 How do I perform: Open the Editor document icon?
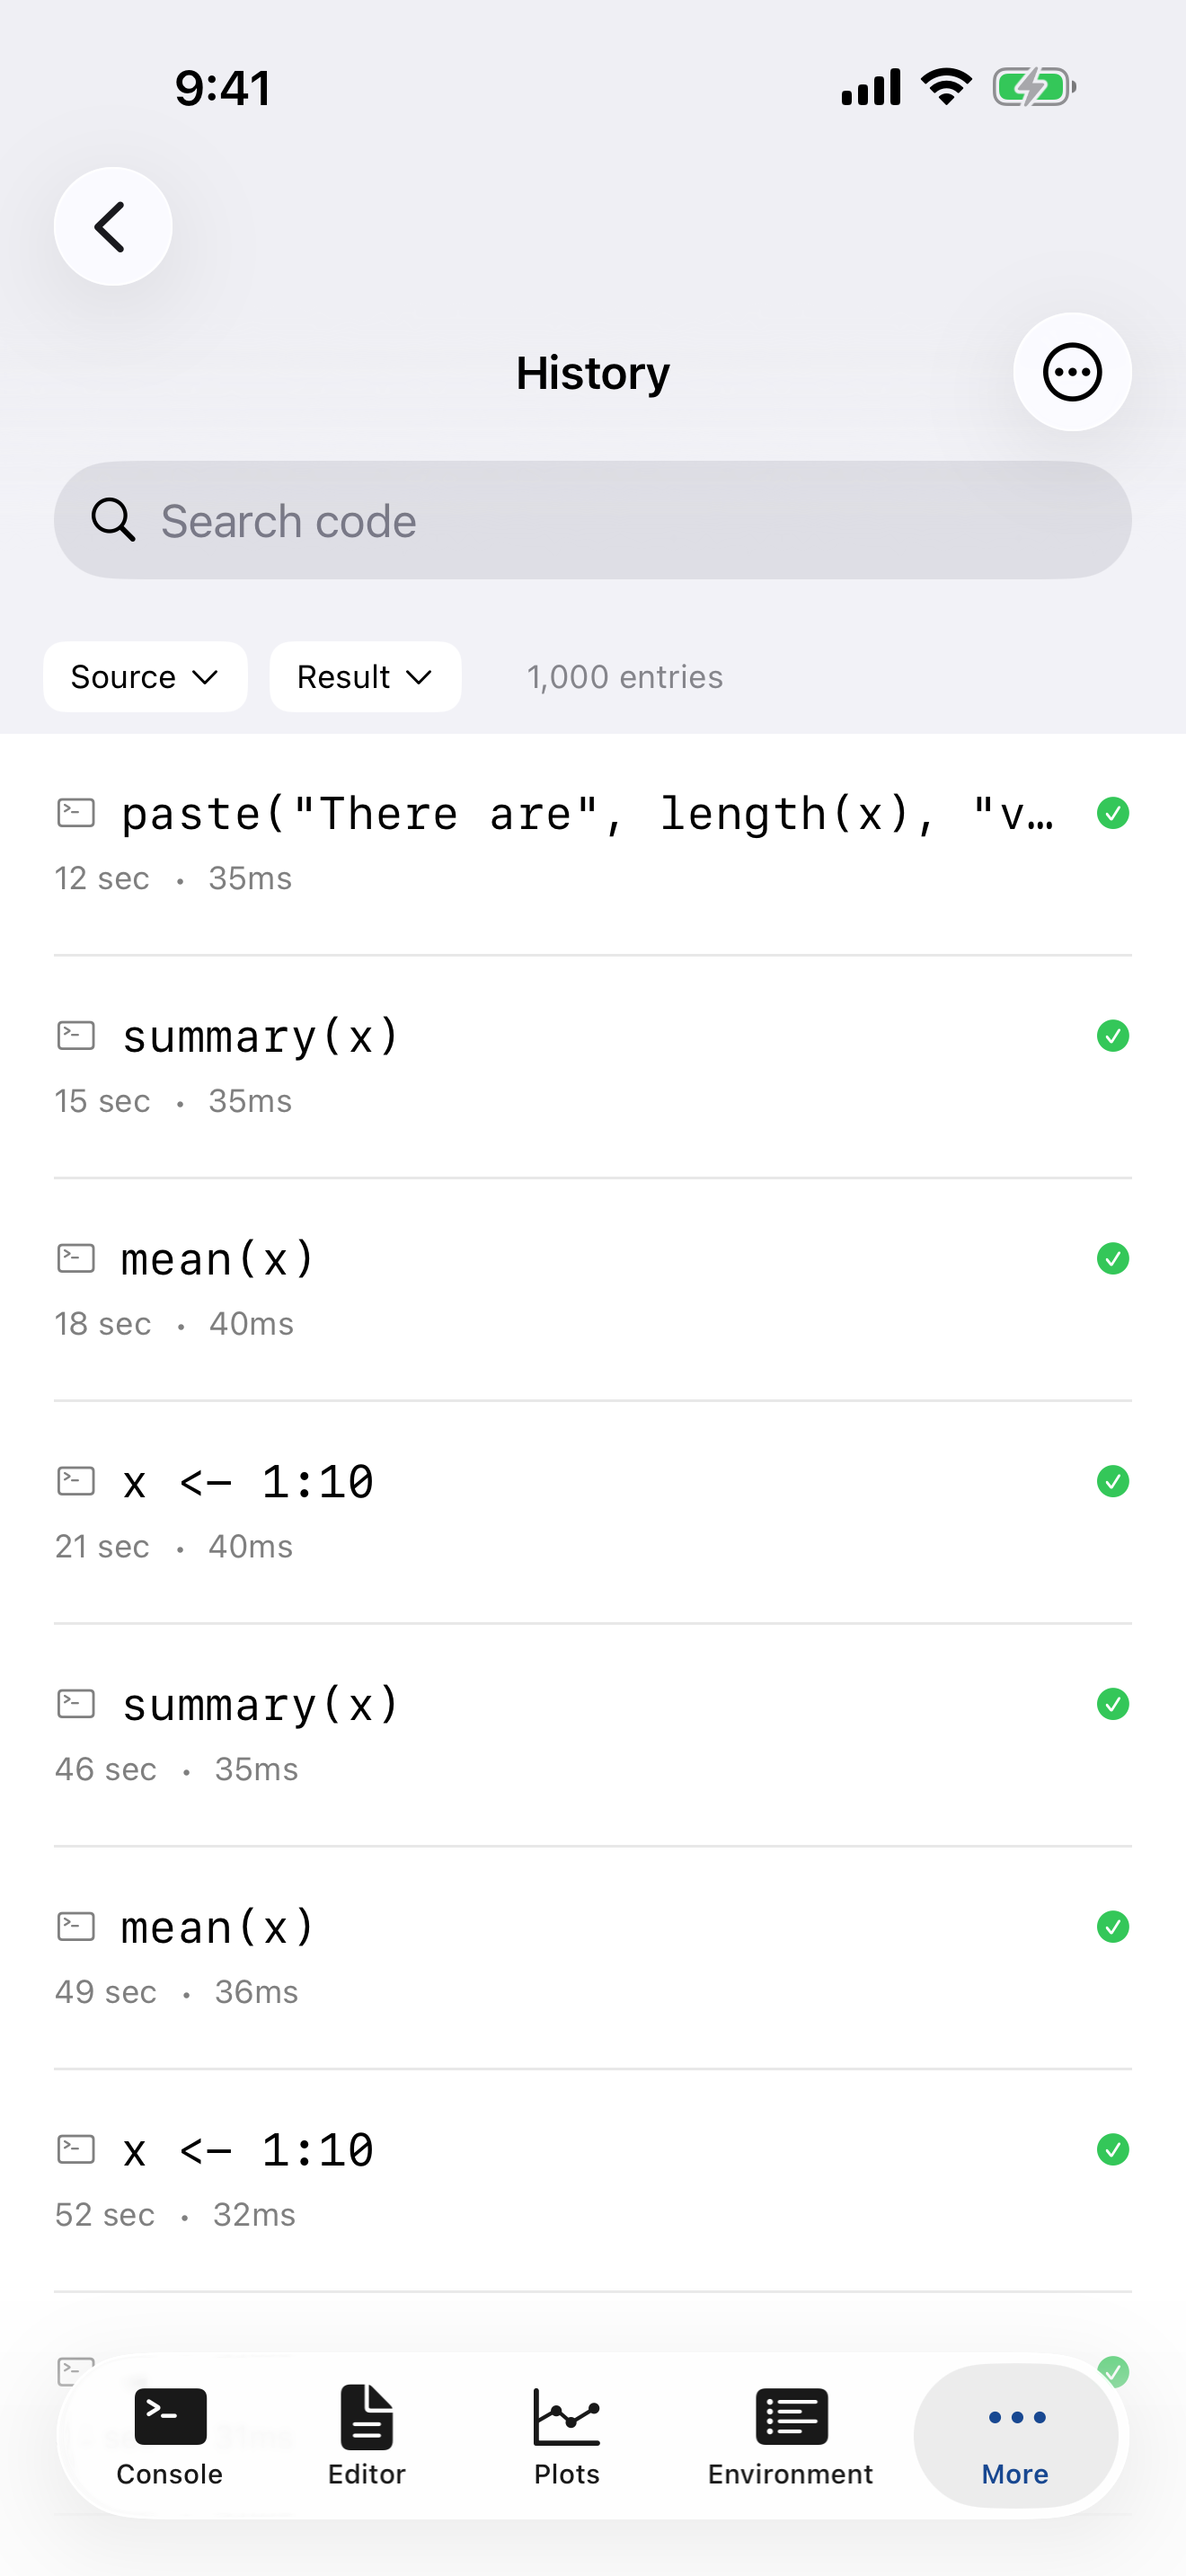366,2430
